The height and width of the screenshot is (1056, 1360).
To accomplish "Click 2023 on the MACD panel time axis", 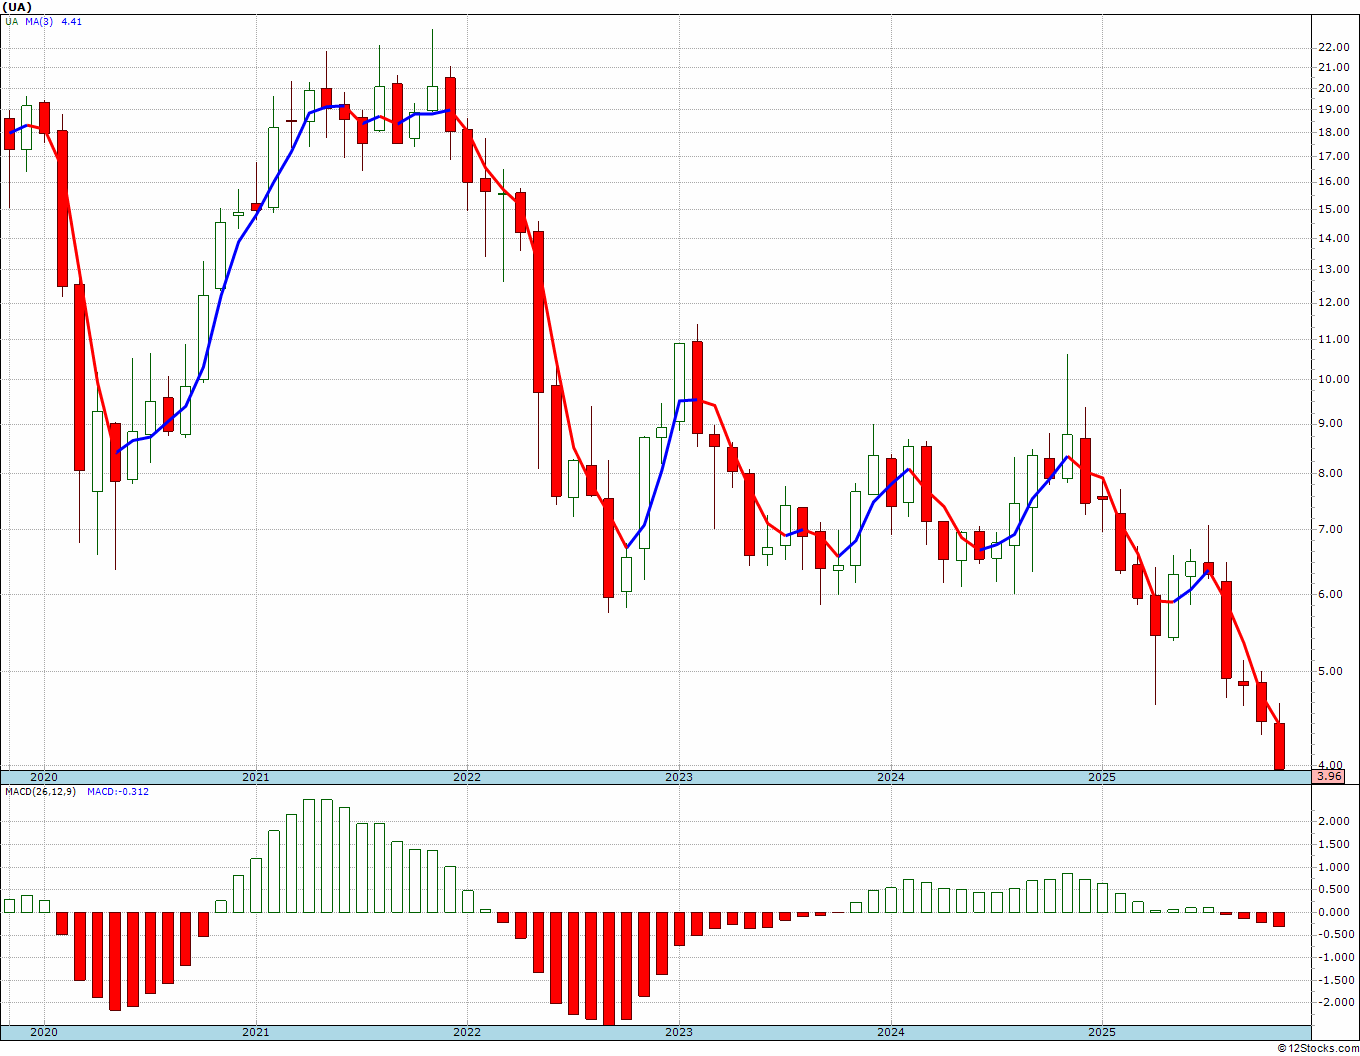I will click(x=678, y=1032).
